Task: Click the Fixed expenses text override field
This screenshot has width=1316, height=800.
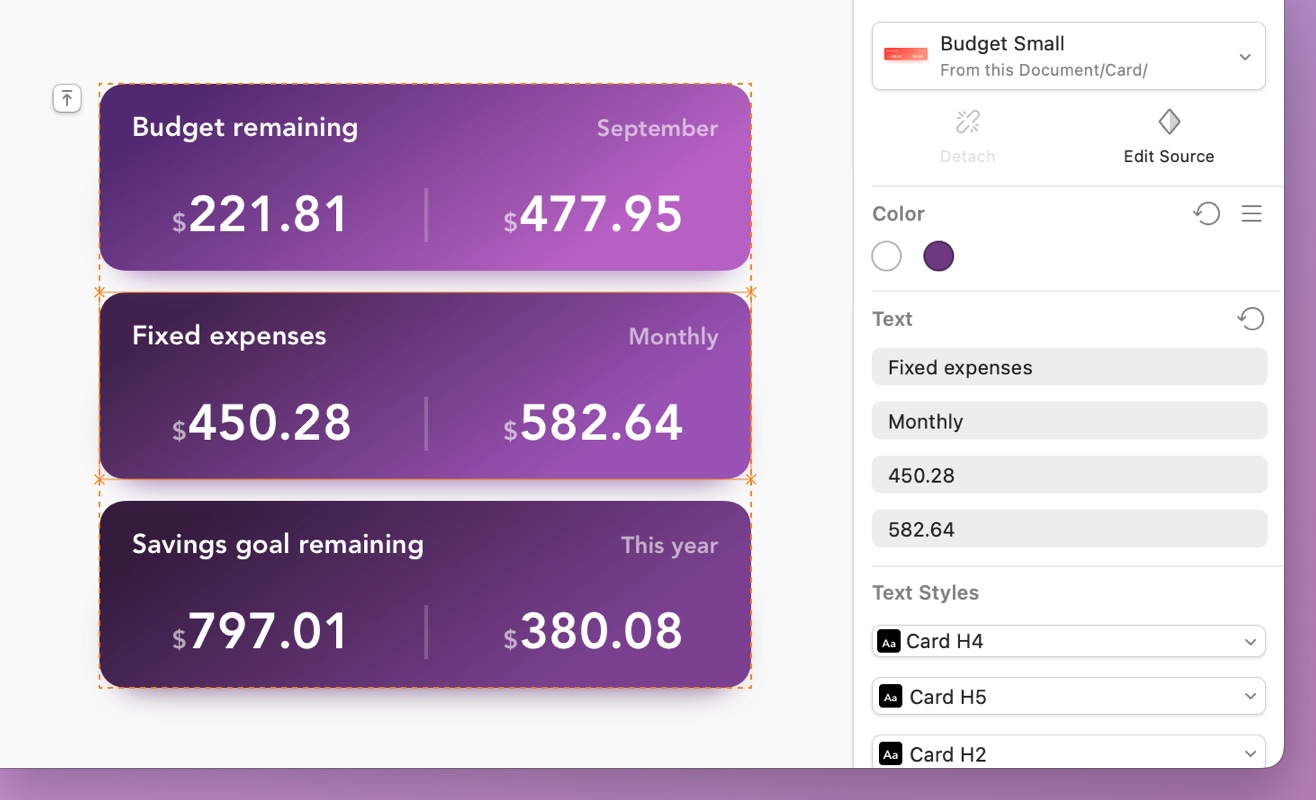Action: 1068,367
